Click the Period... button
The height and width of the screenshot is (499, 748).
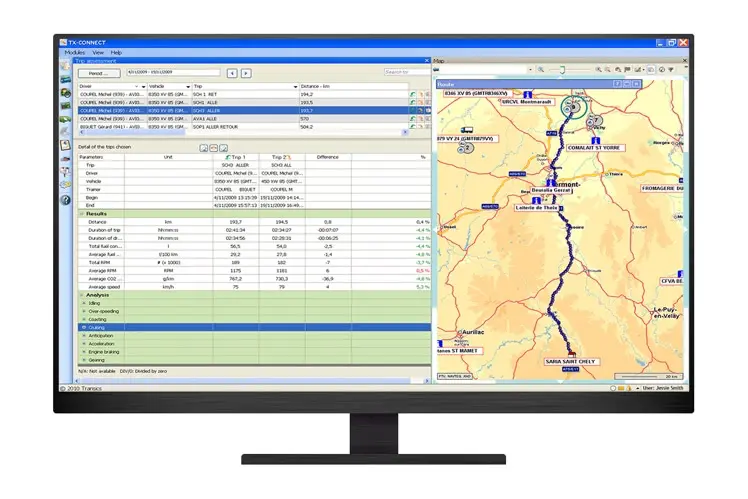(x=98, y=72)
